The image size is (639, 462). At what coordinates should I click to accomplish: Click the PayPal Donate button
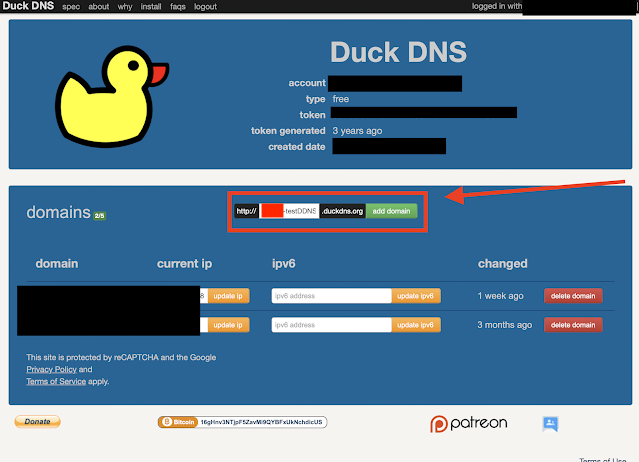[37, 422]
